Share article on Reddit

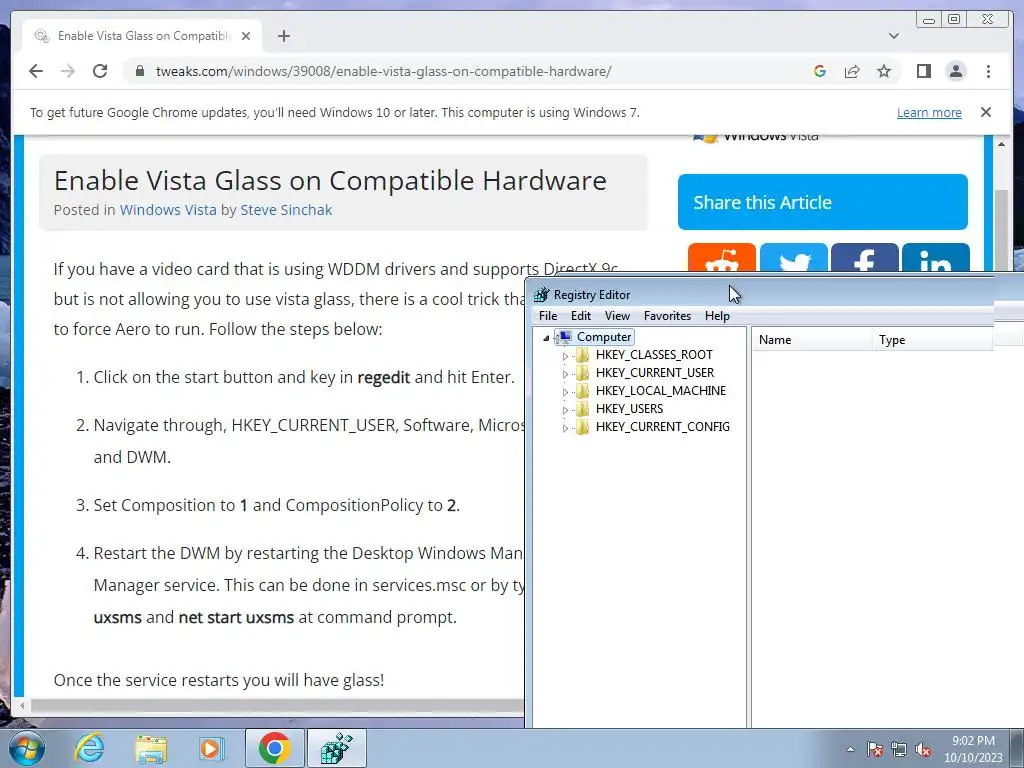pos(722,257)
